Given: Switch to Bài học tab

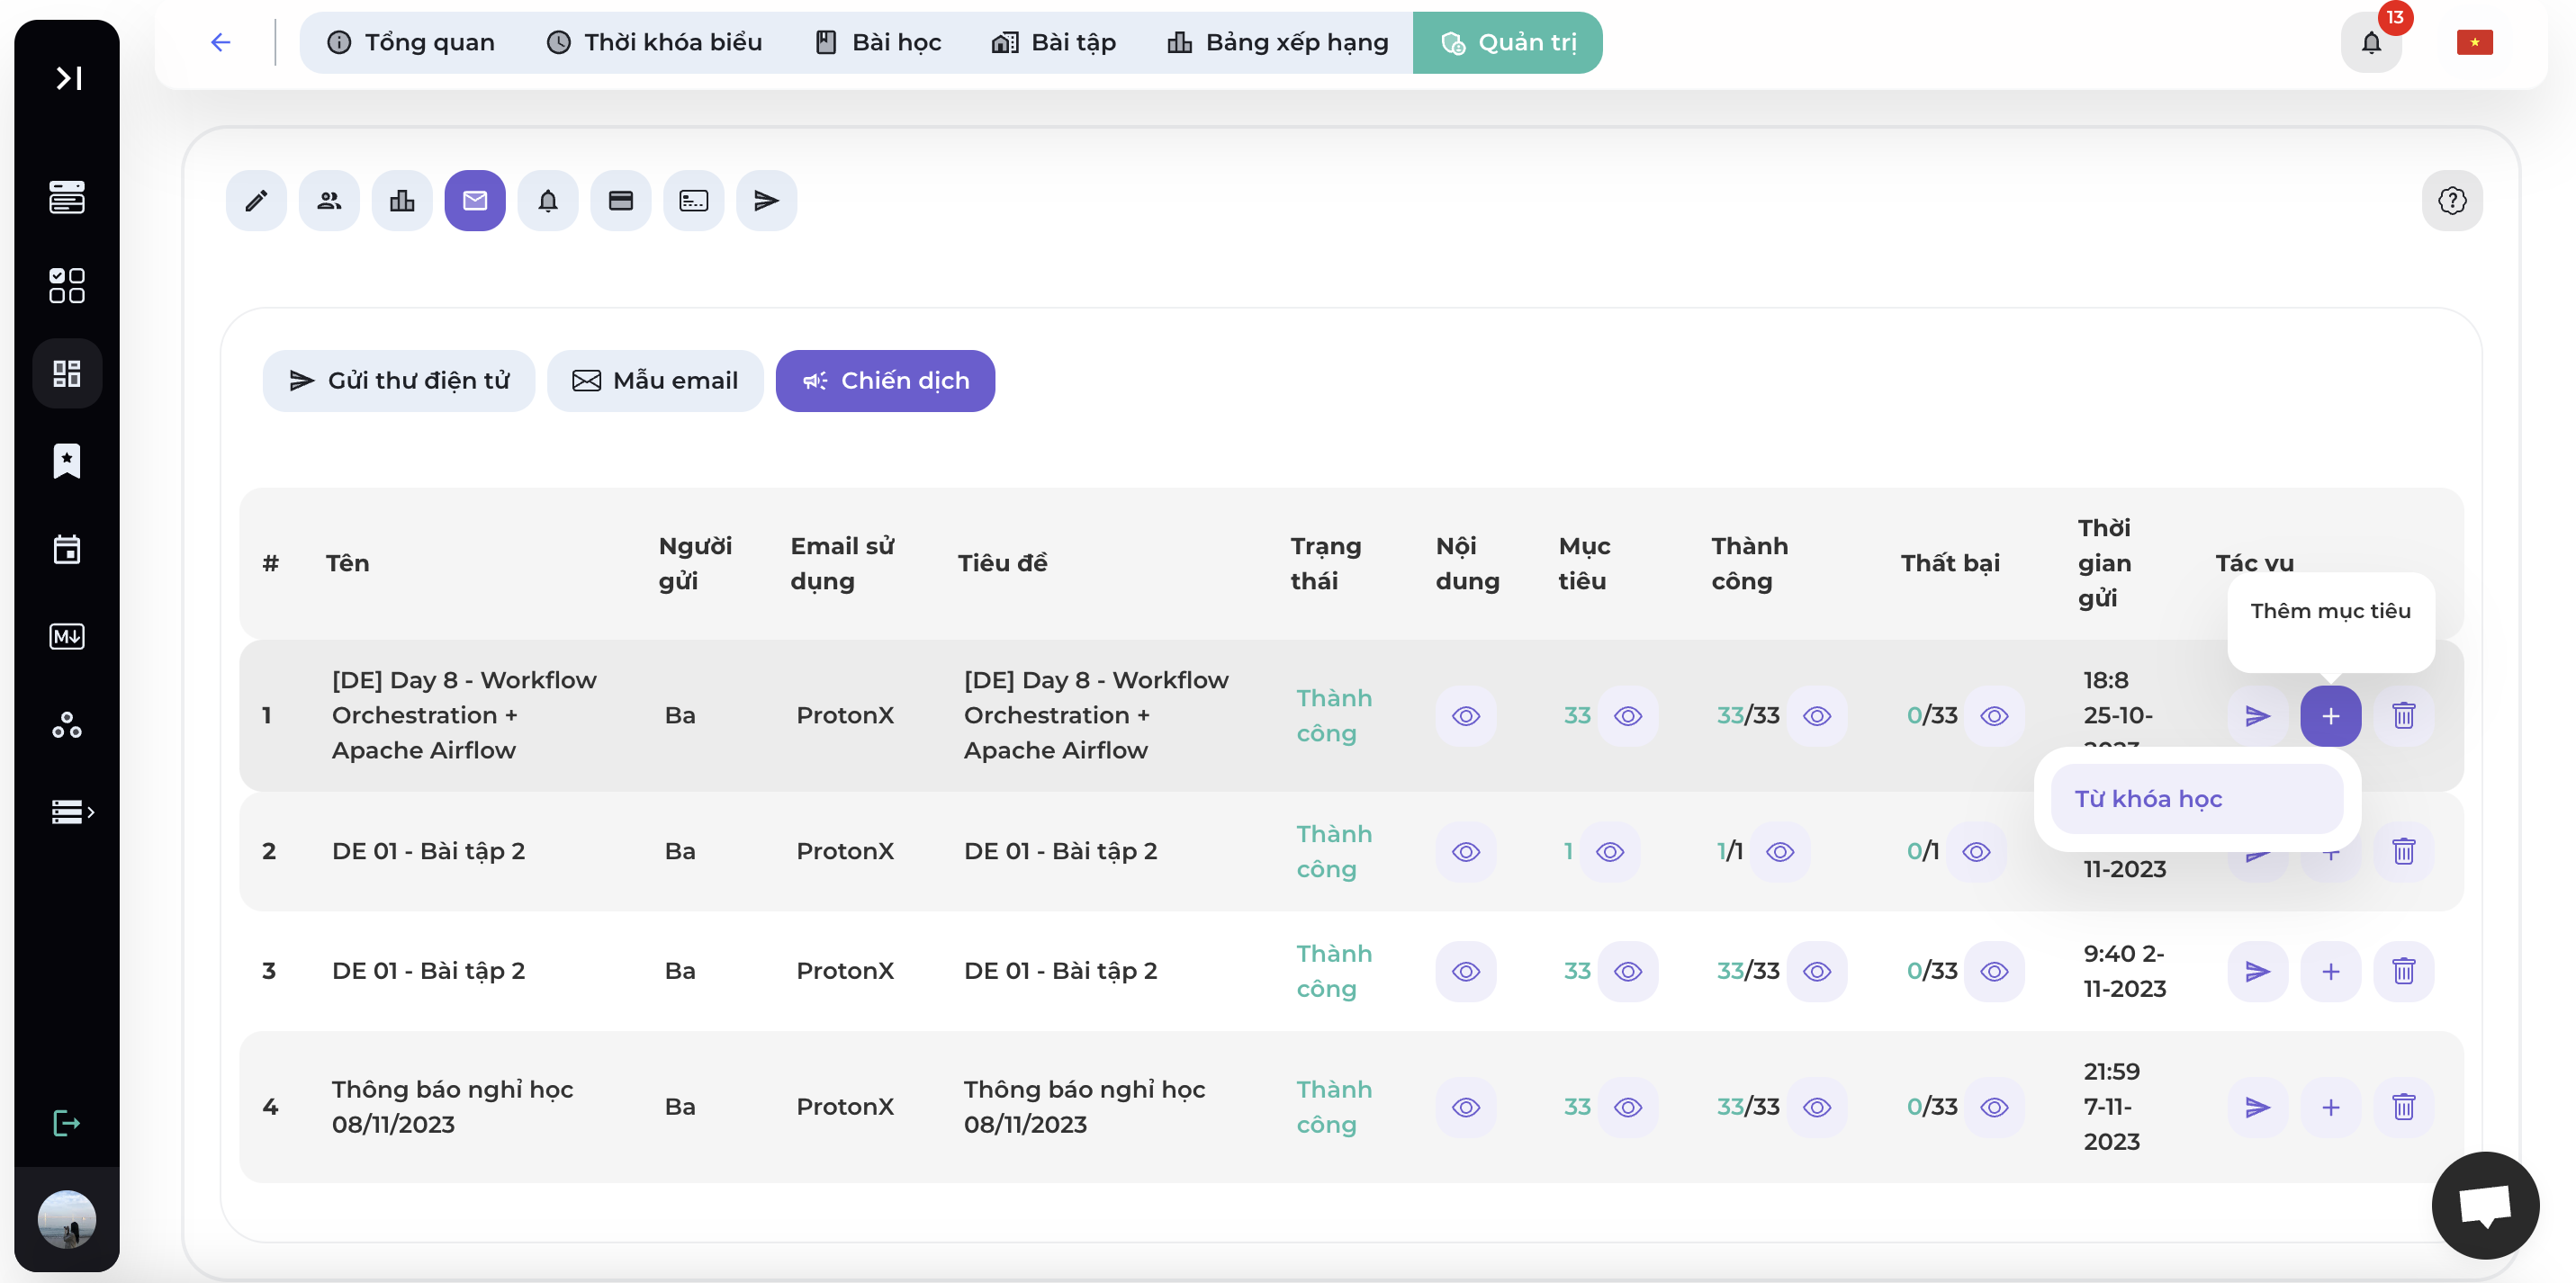Looking at the screenshot, I should point(878,42).
